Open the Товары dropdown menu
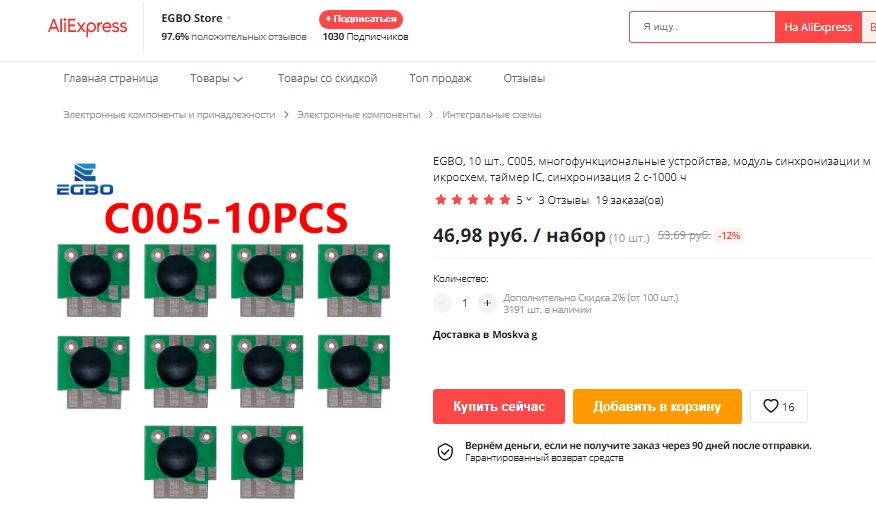Viewport: 876px width, 505px height. pyautogui.click(x=216, y=78)
